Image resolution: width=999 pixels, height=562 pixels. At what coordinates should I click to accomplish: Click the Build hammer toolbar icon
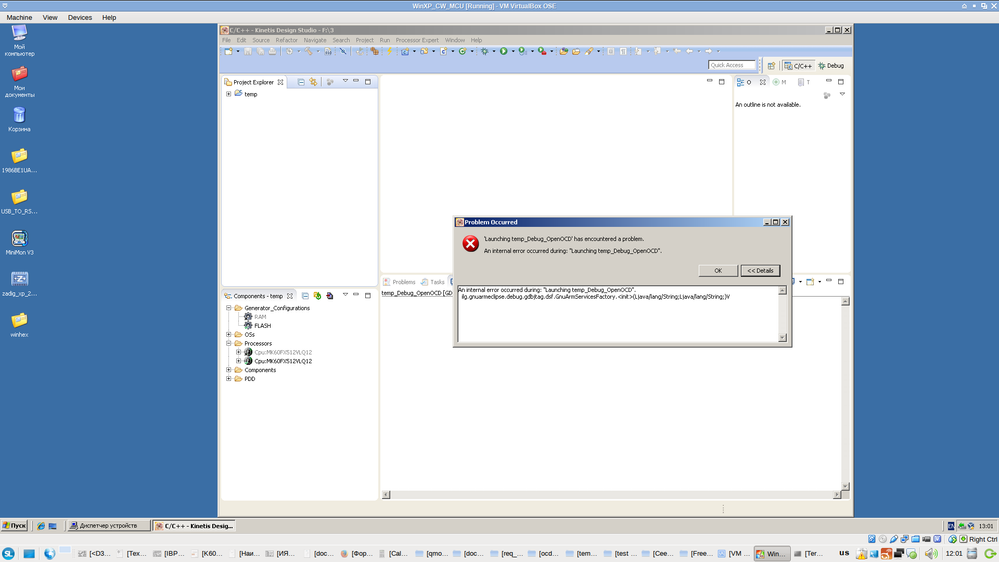coord(308,51)
